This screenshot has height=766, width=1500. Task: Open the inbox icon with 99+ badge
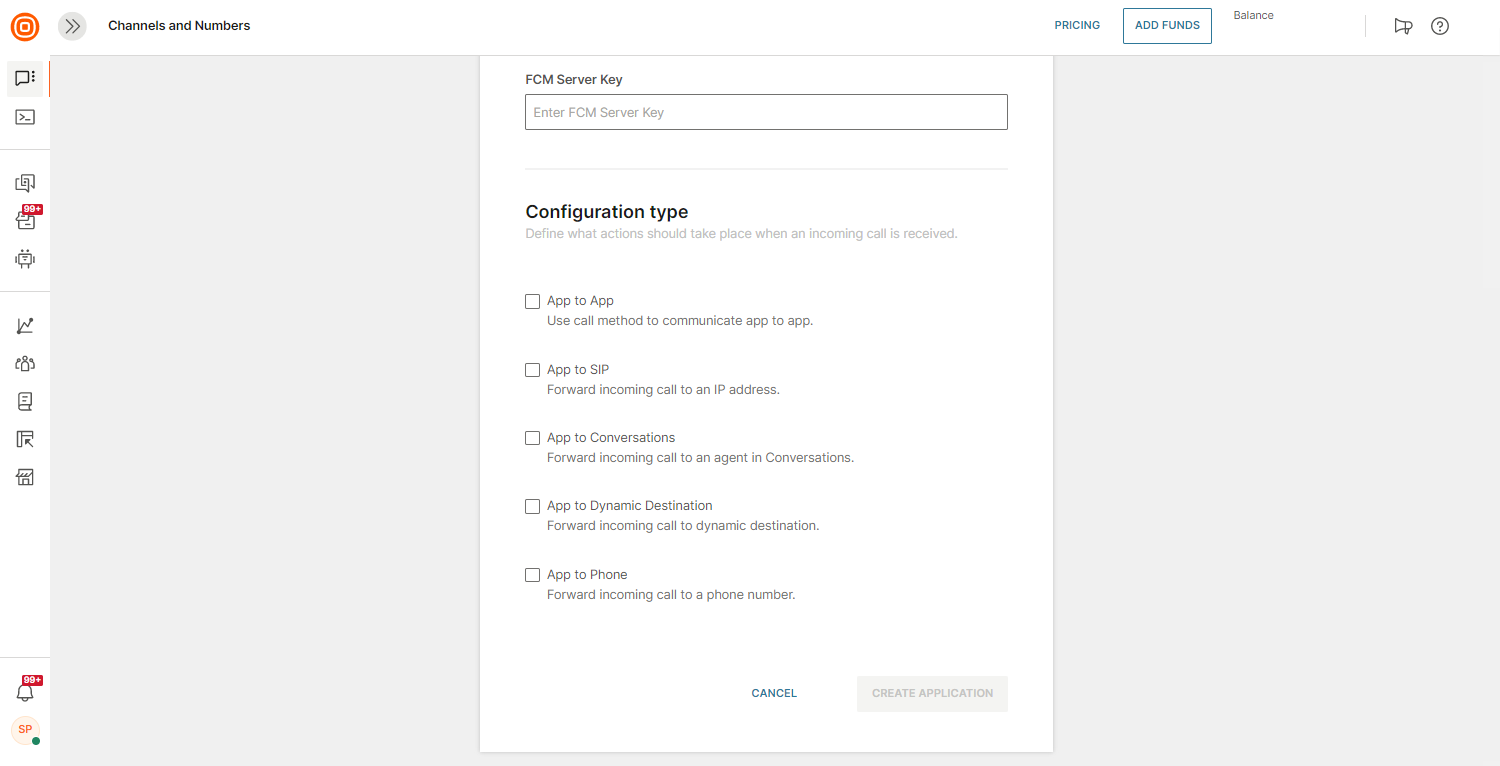click(x=25, y=221)
